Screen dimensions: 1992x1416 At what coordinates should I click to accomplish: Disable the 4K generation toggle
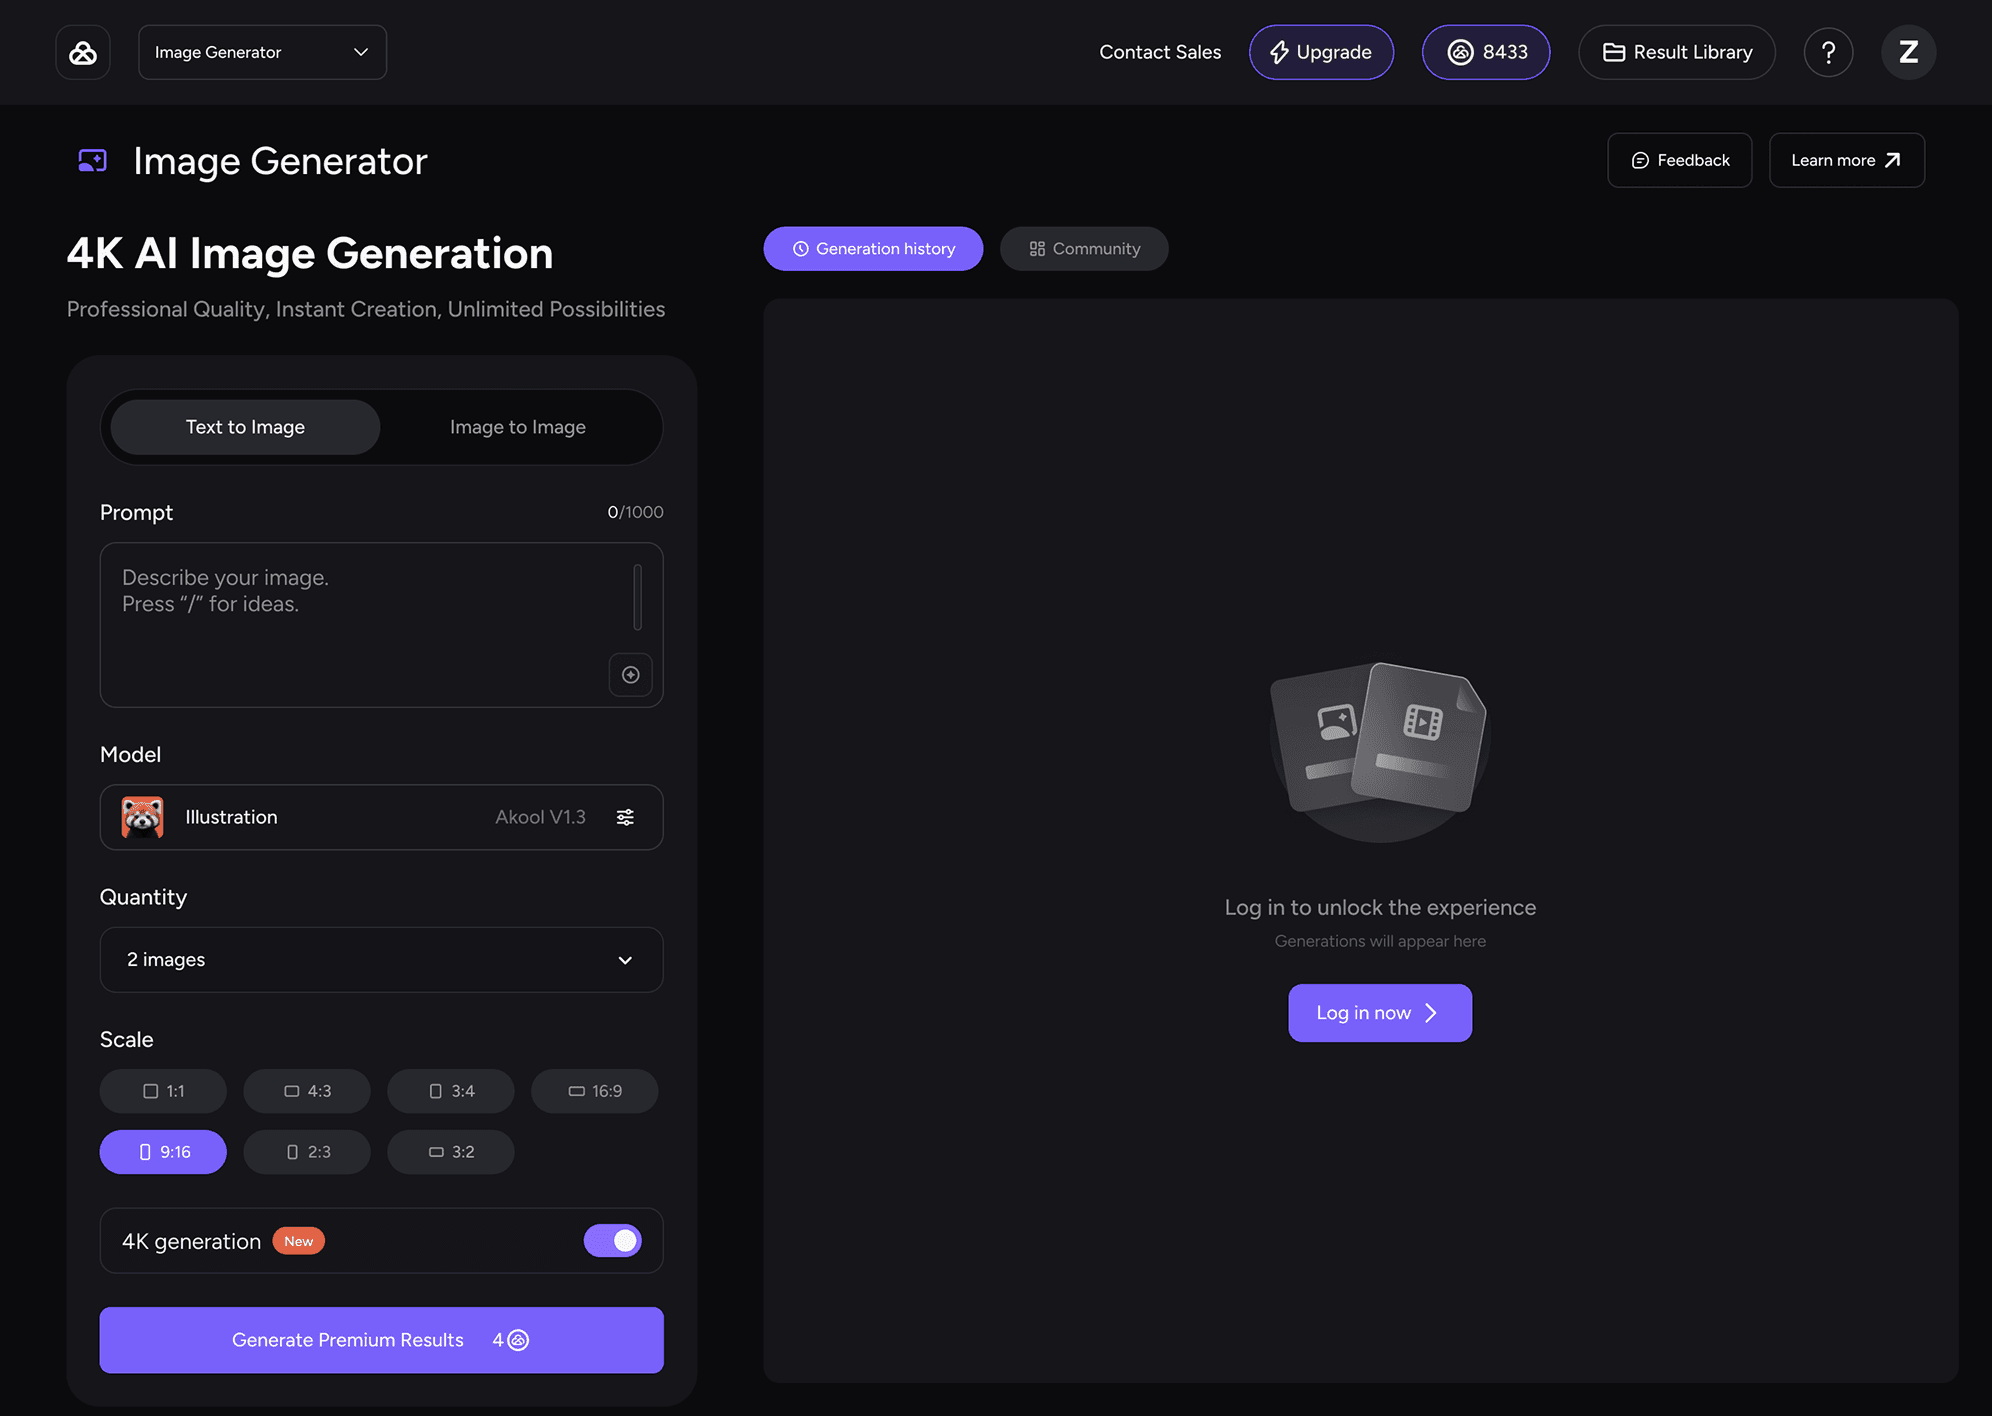(613, 1241)
